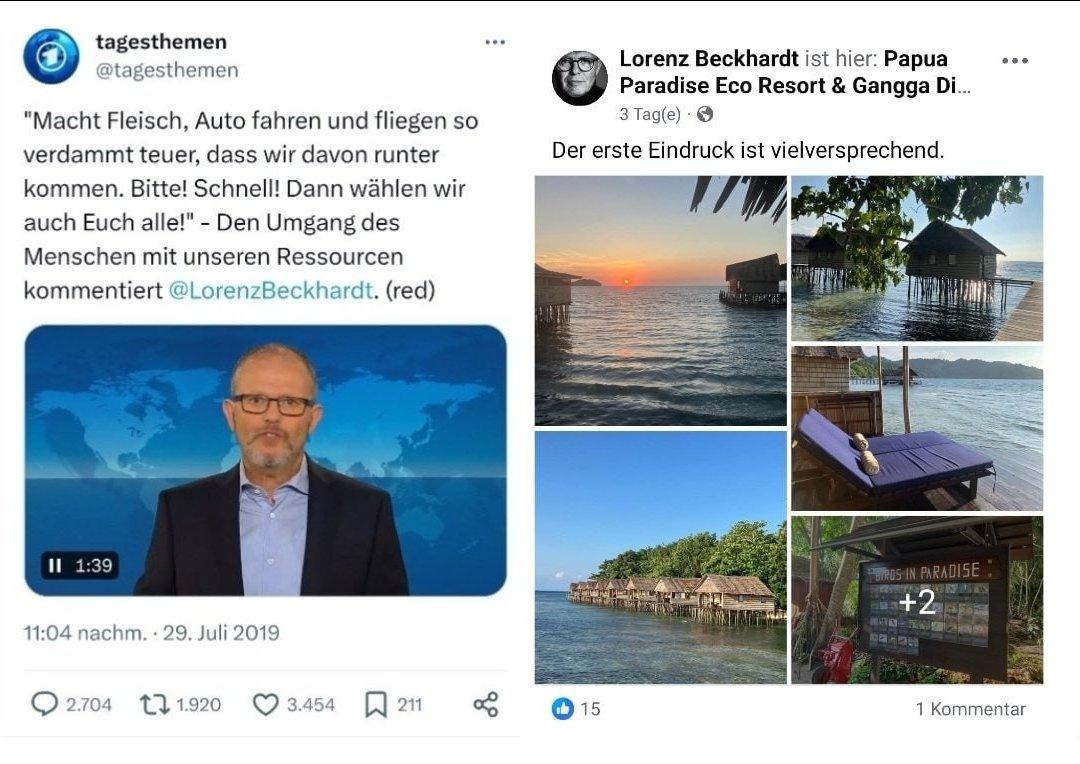Open the 3 Tag(e) post timestamp
The image size is (1080, 764).
650,114
